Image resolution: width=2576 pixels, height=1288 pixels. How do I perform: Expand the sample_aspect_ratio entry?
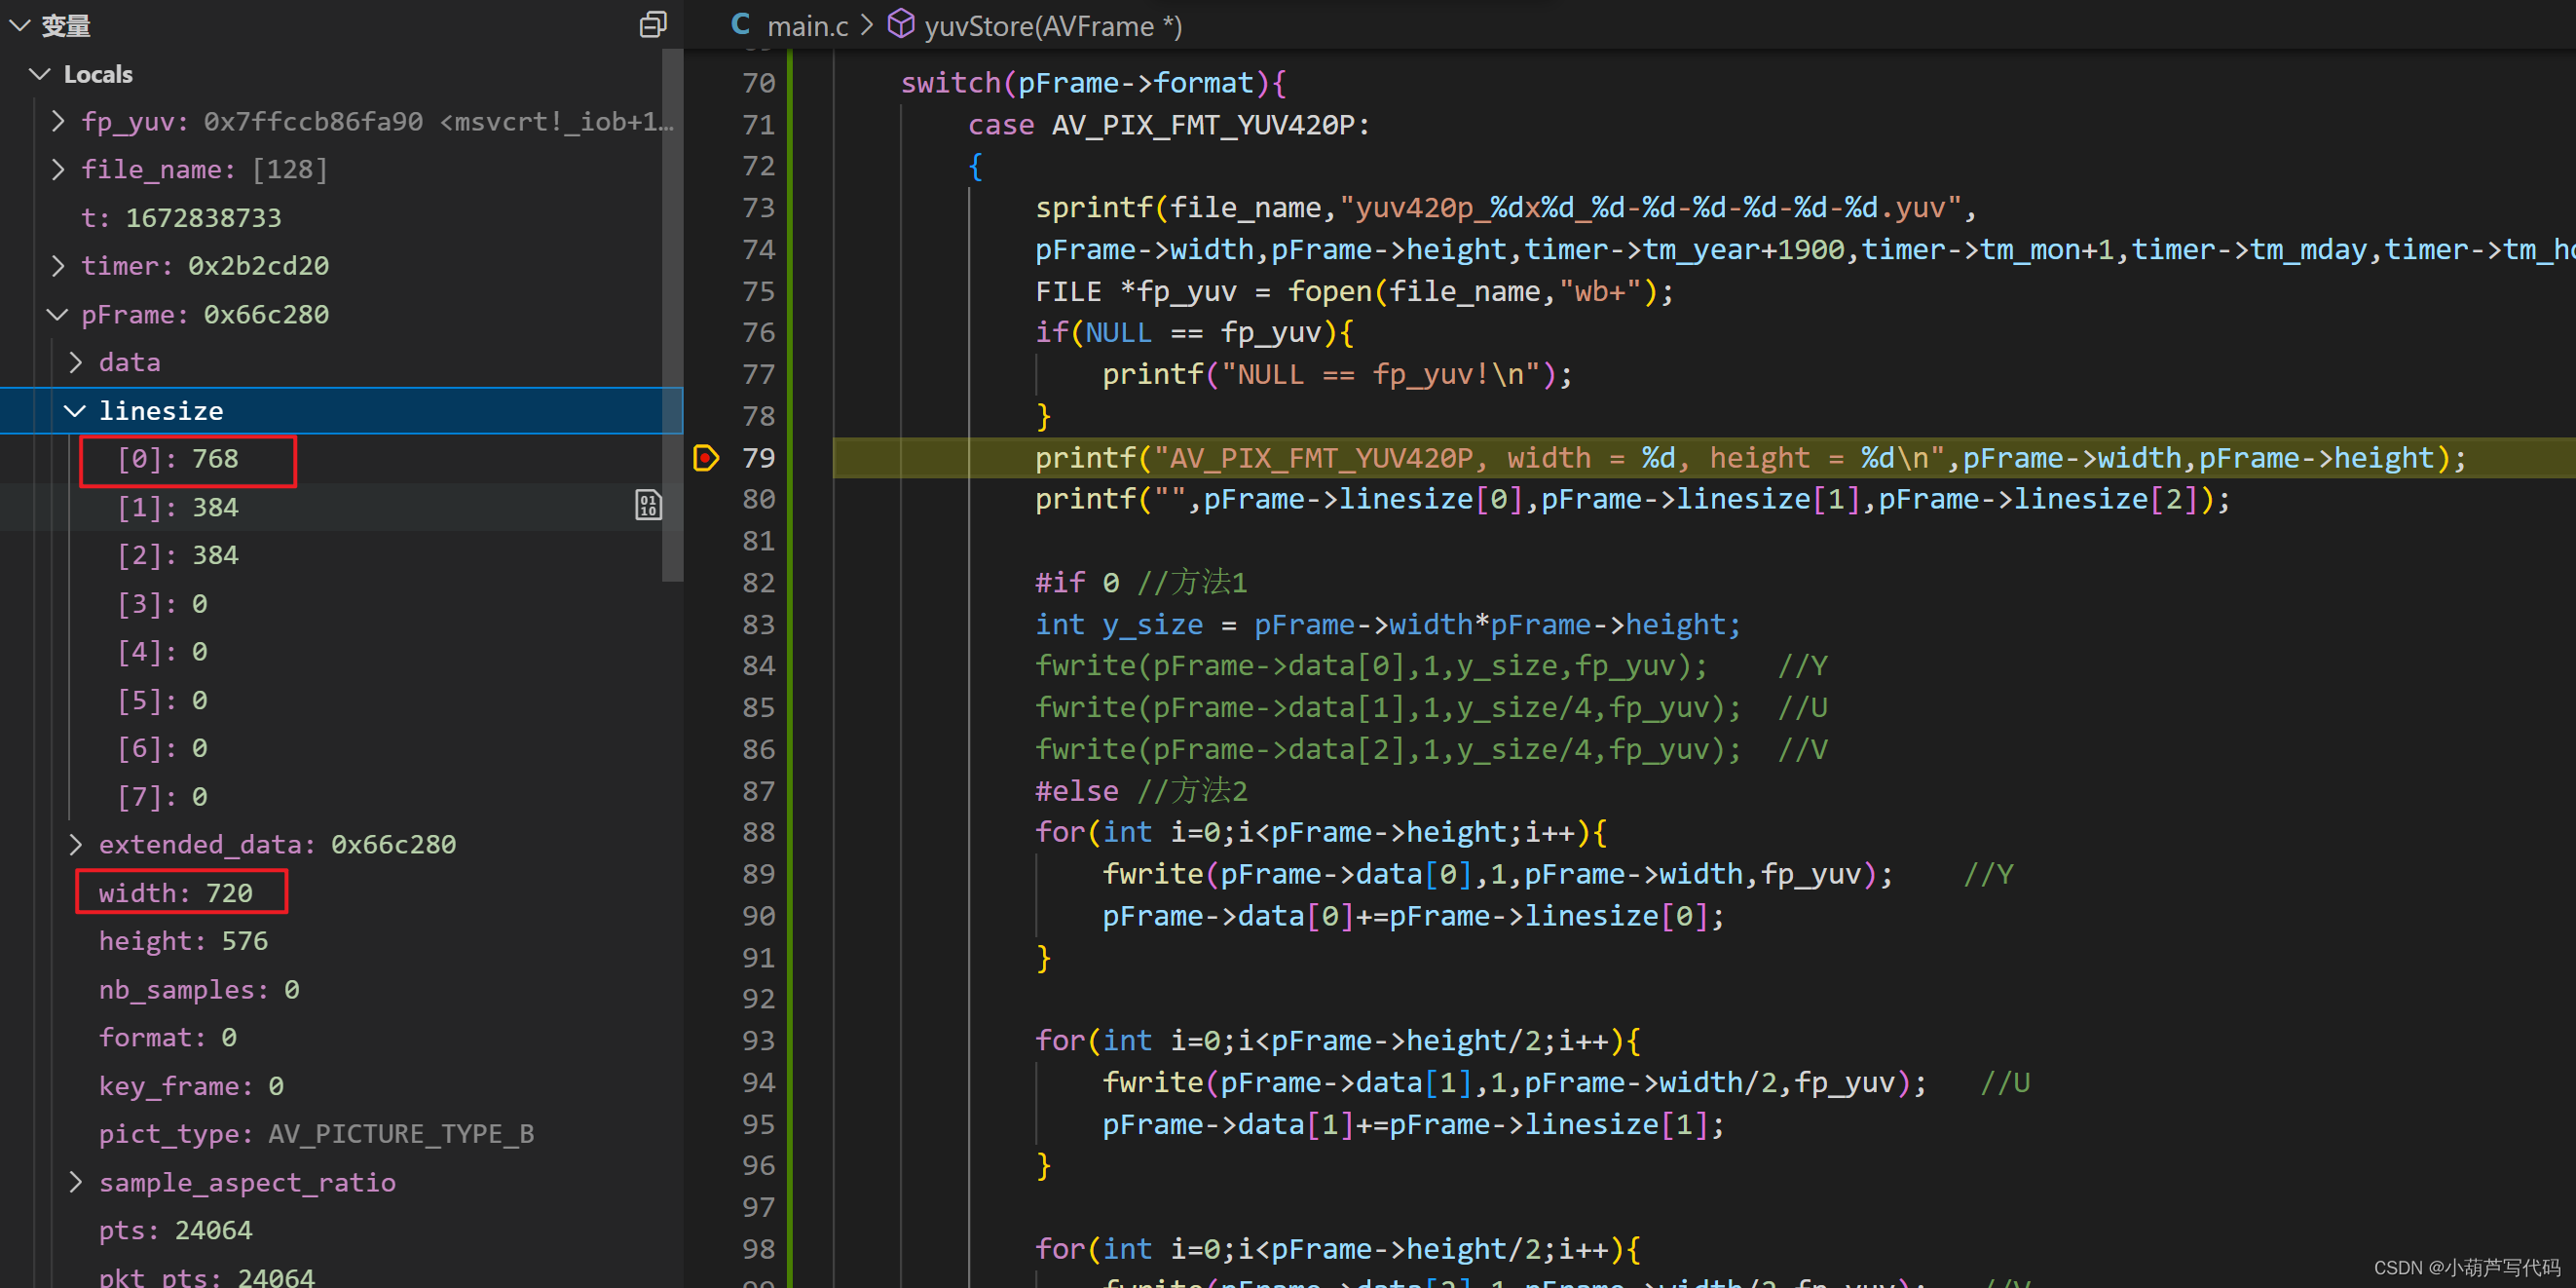[x=75, y=1182]
